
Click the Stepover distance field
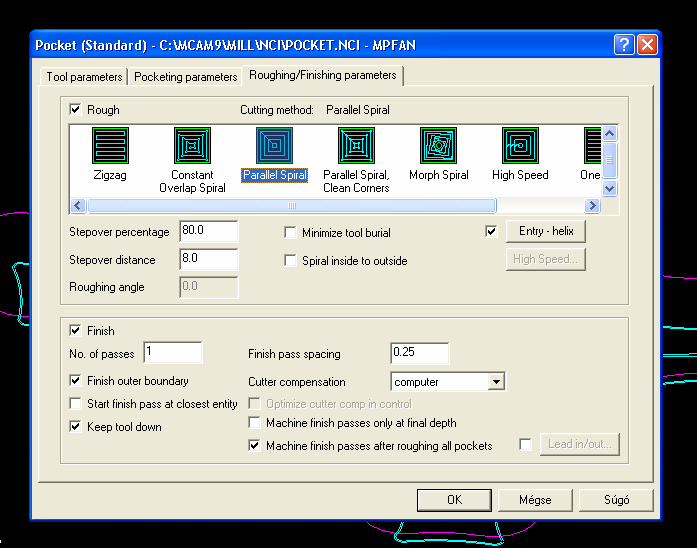tap(208, 259)
